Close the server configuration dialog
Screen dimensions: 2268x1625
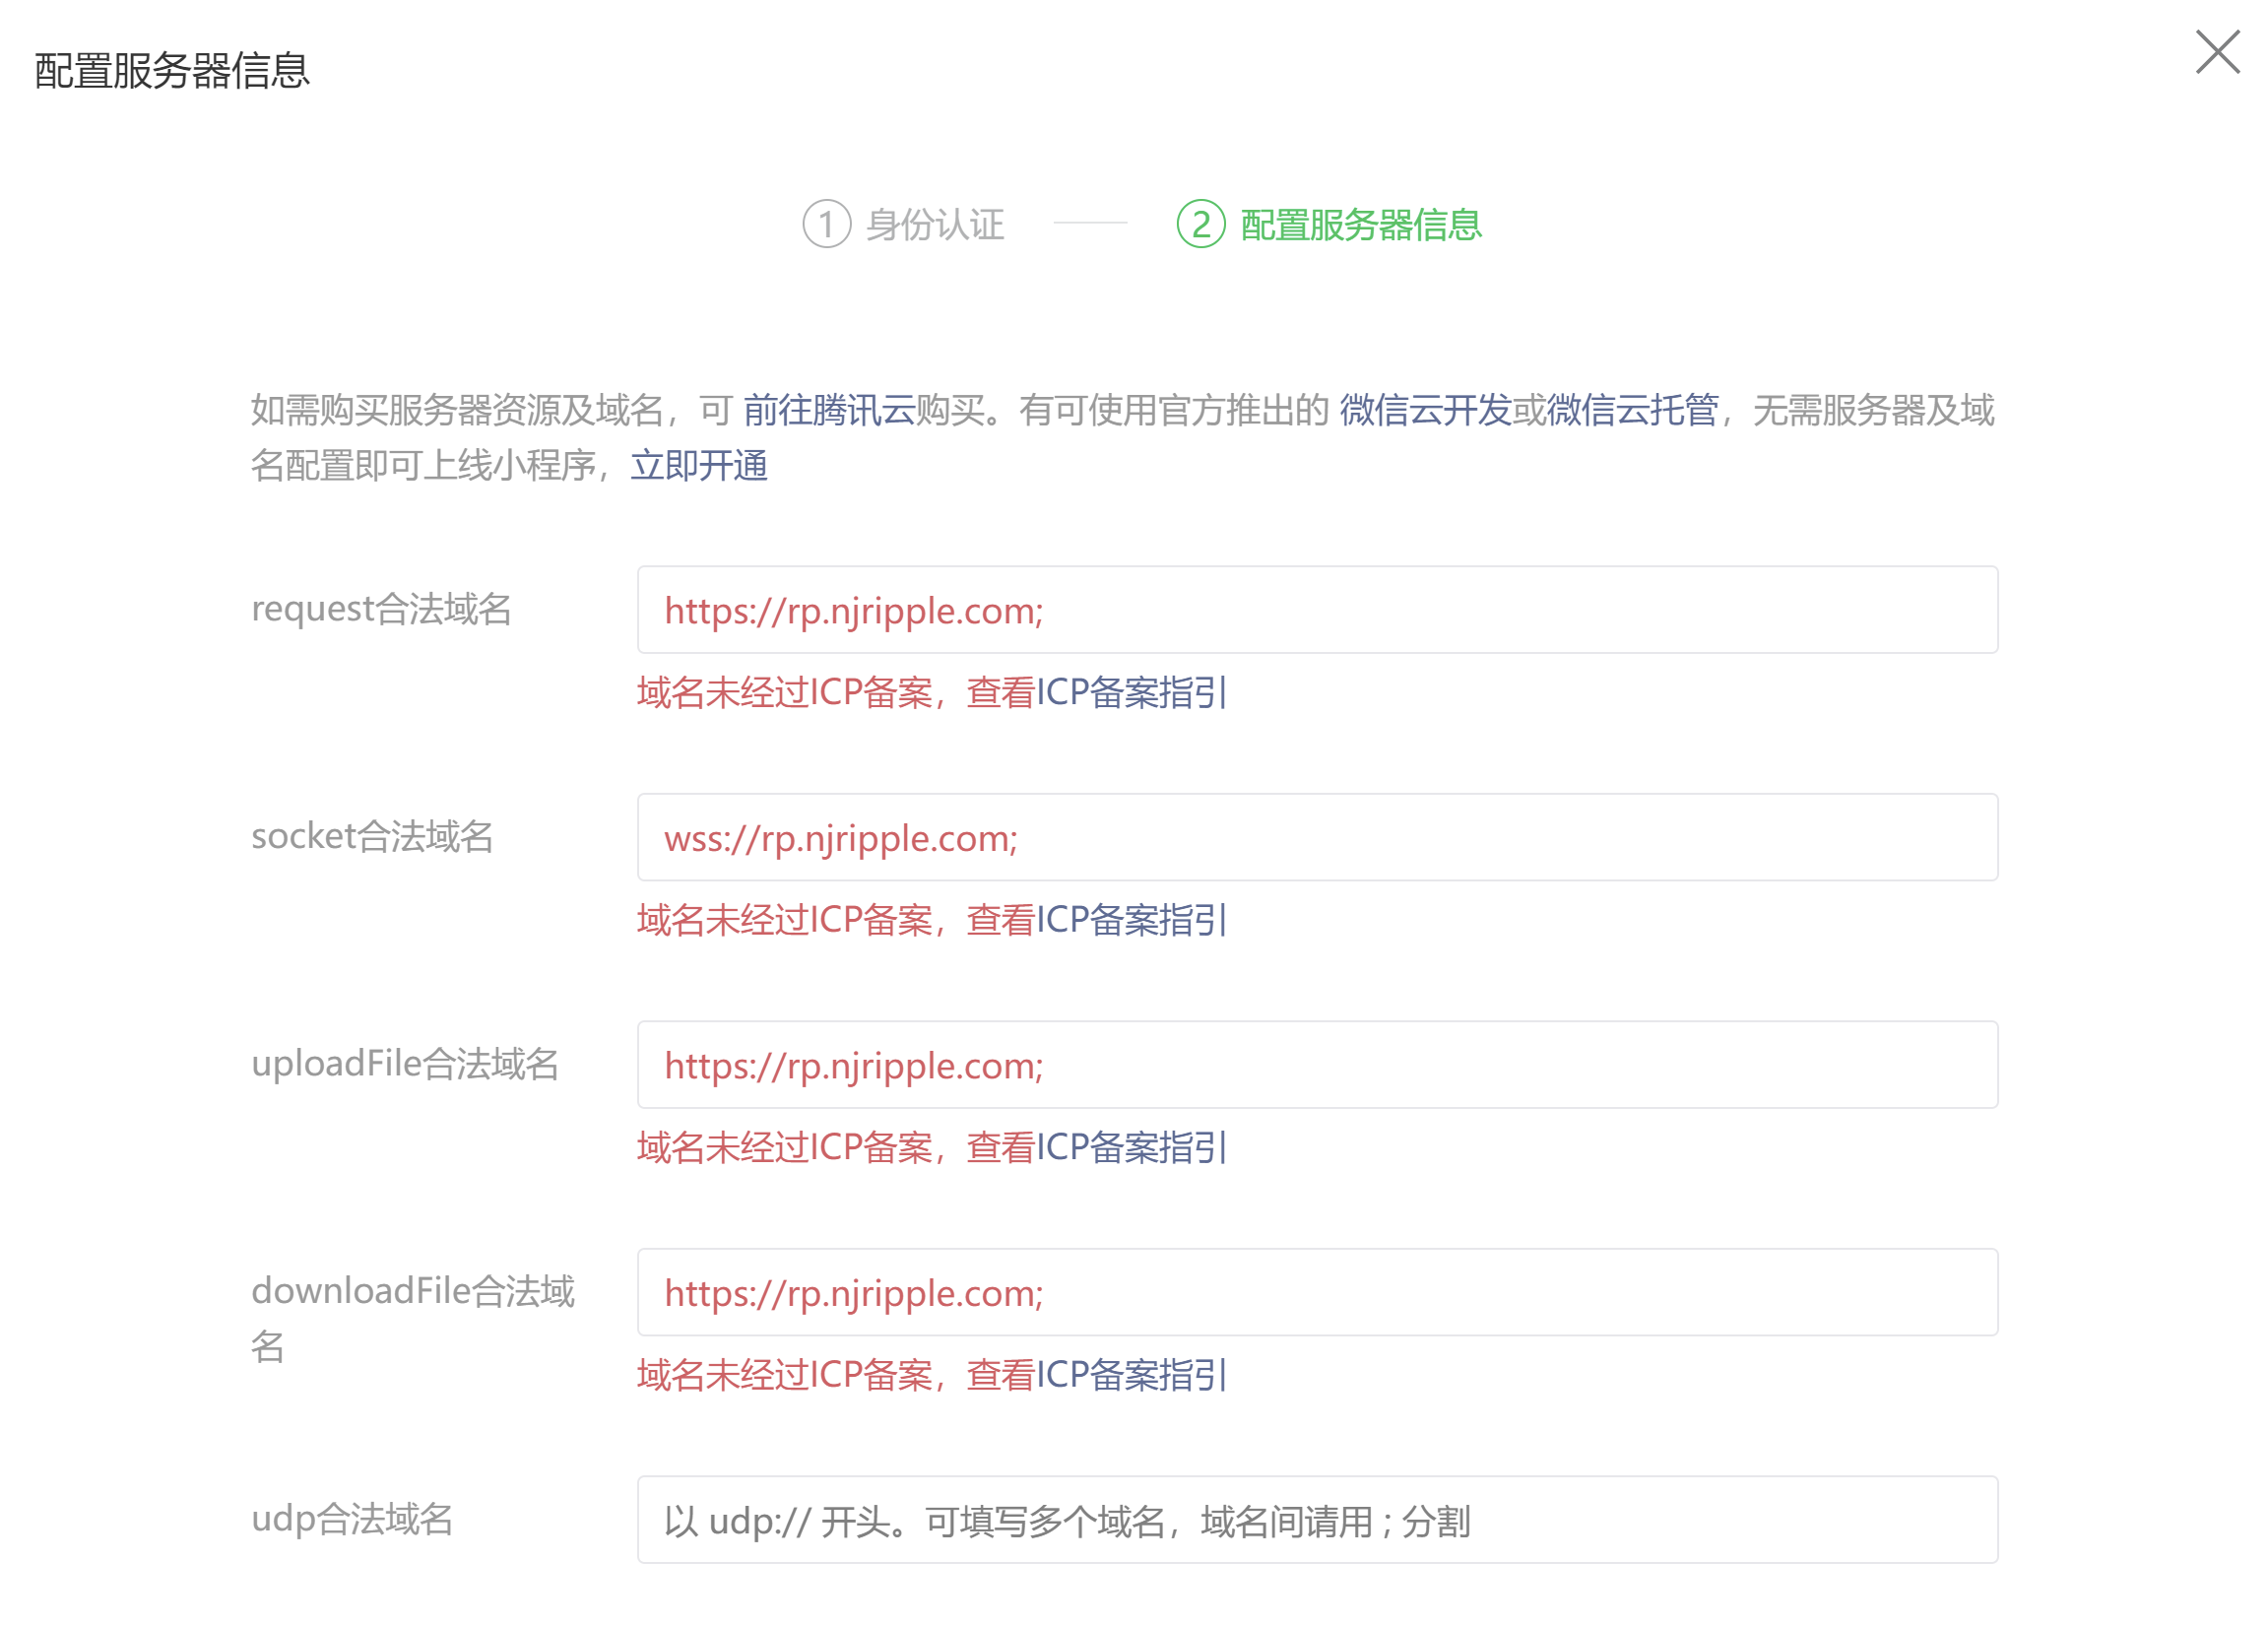2217,52
